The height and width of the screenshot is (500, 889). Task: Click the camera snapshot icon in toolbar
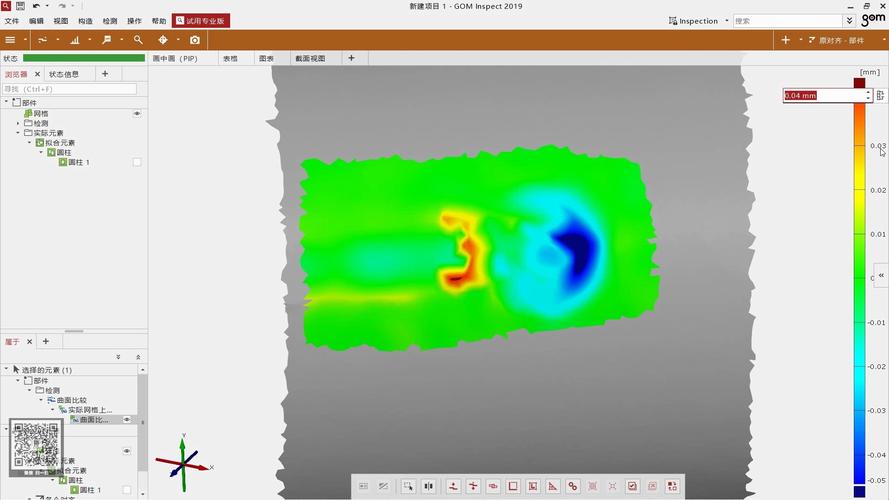(195, 40)
